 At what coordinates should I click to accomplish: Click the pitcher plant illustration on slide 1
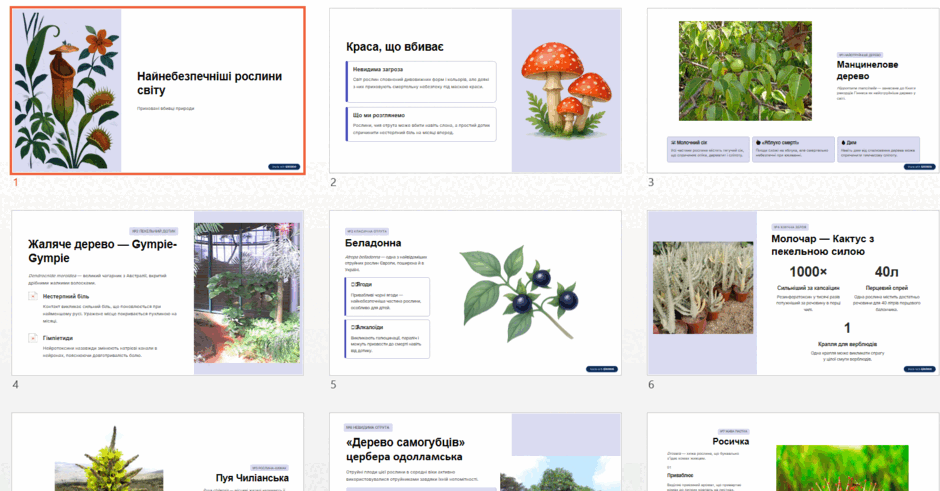click(67, 91)
